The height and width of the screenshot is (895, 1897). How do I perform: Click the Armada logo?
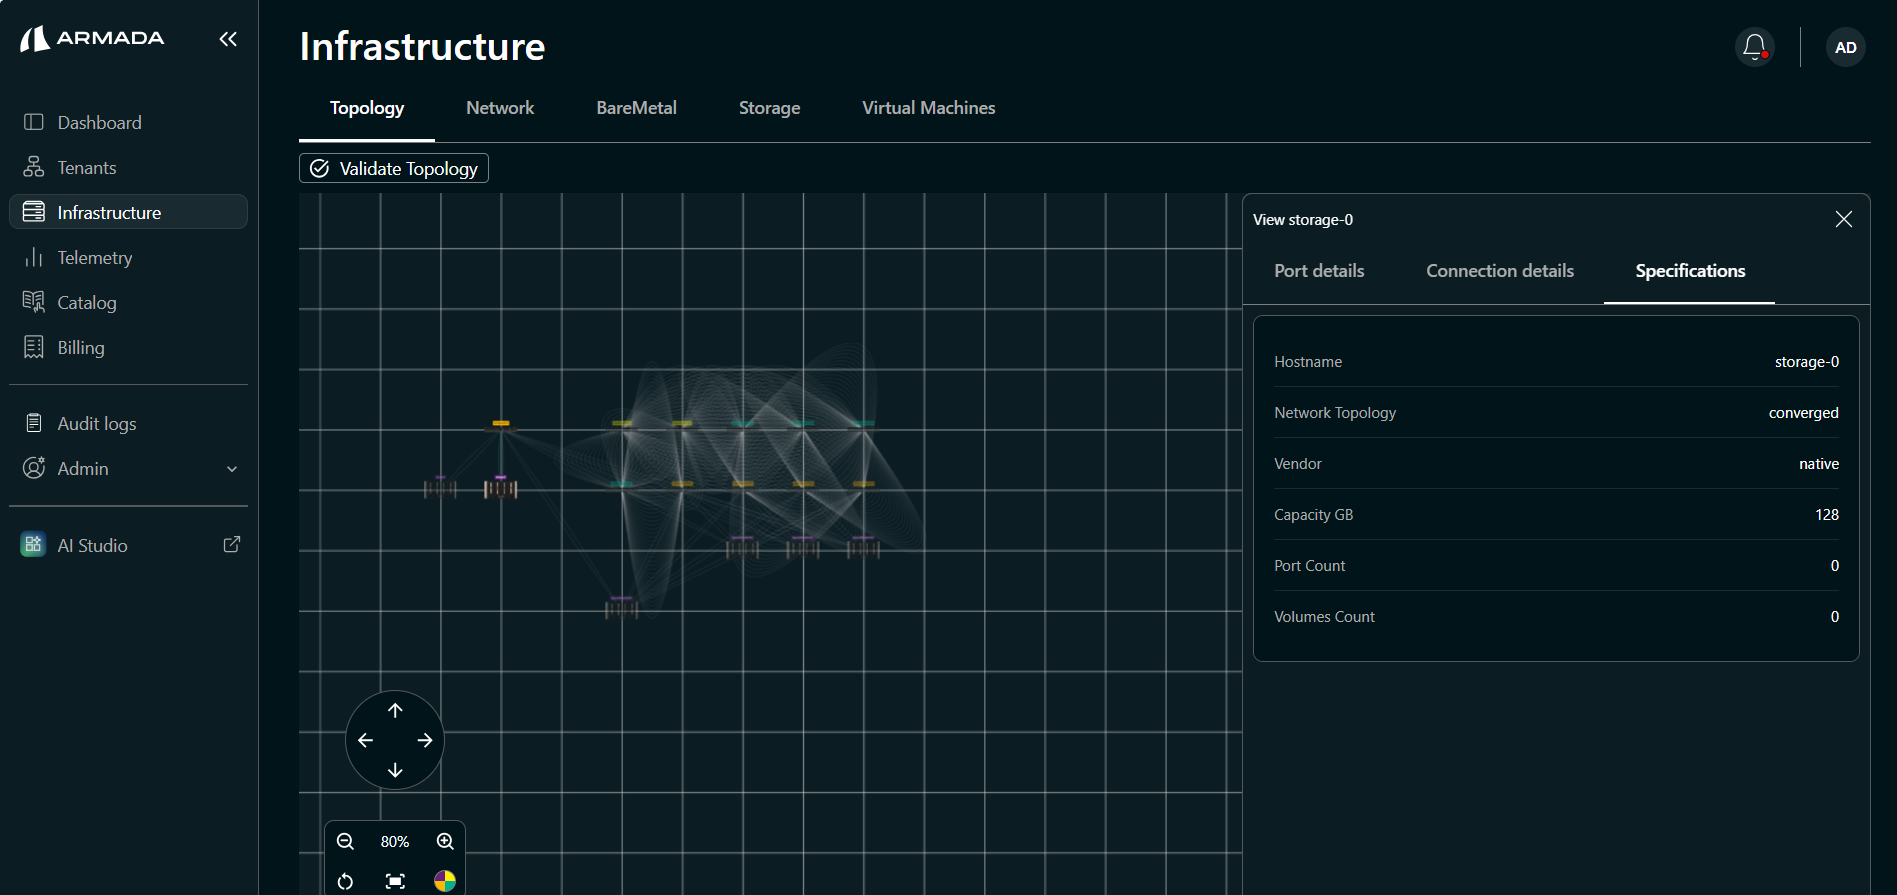click(92, 38)
